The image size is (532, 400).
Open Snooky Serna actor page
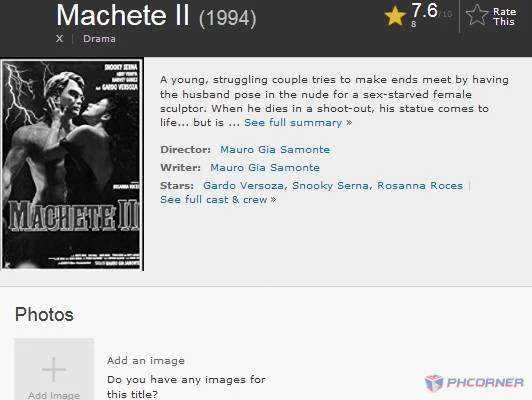330,186
